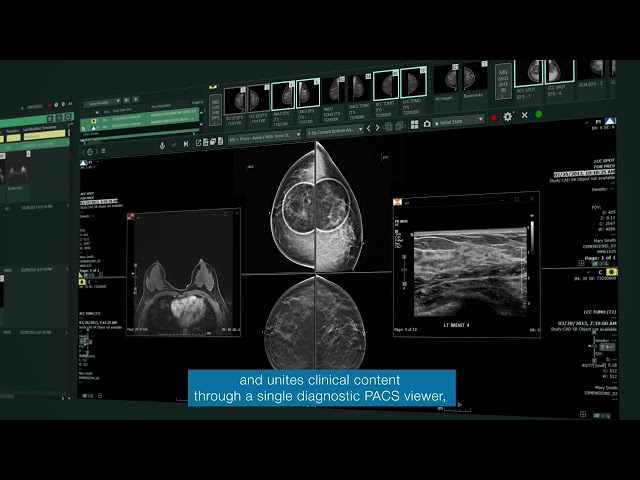Go to next hanging protocol step arrow
Viewport: 640px width, 480px height.
[378, 128]
